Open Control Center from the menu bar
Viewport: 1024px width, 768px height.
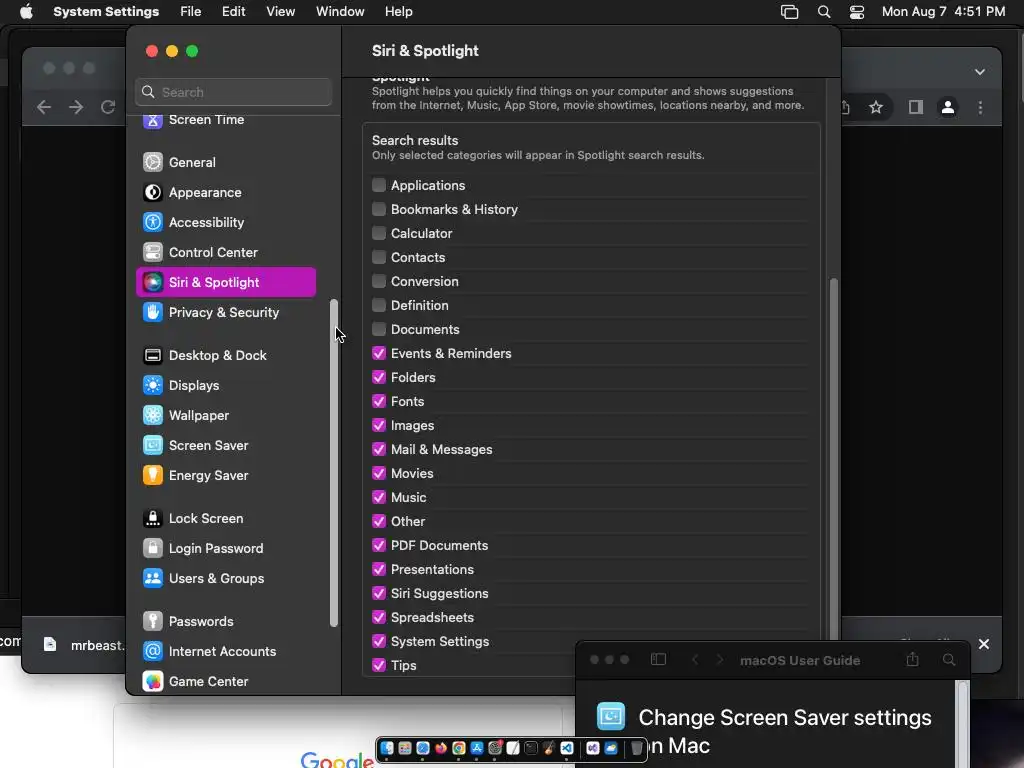pyautogui.click(x=857, y=12)
